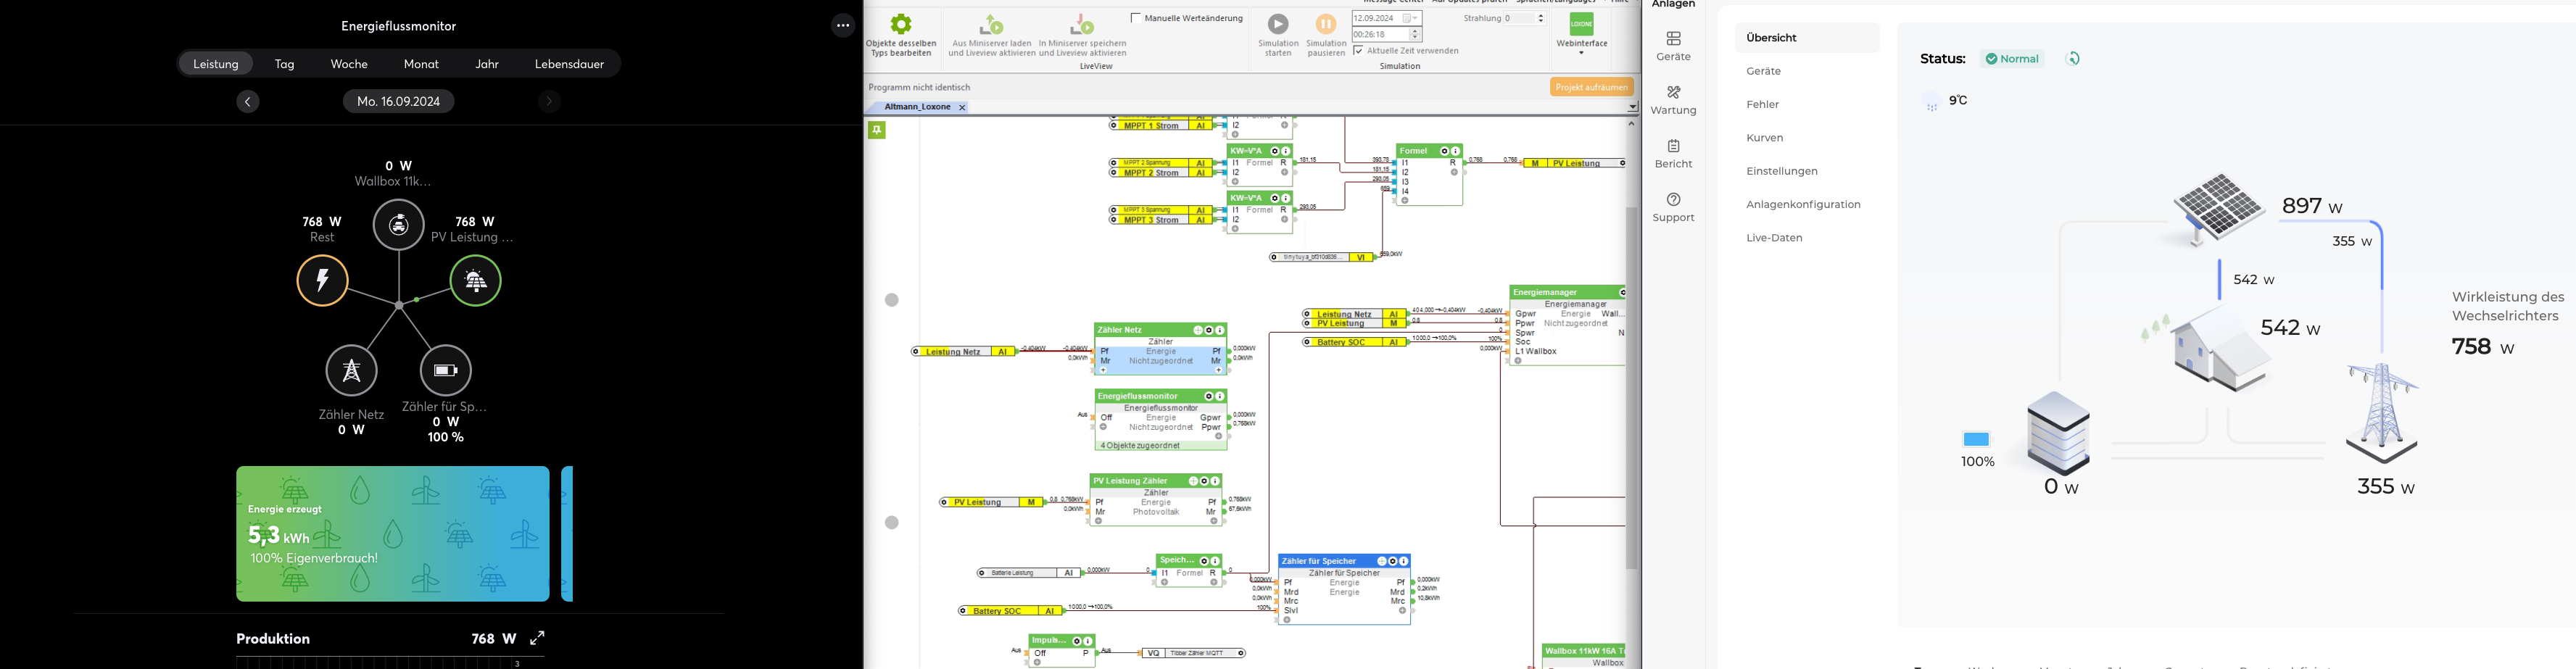Click scroll-up arrow of canvas scrollbar
Viewport: 2576px width, 669px height.
(x=1632, y=125)
